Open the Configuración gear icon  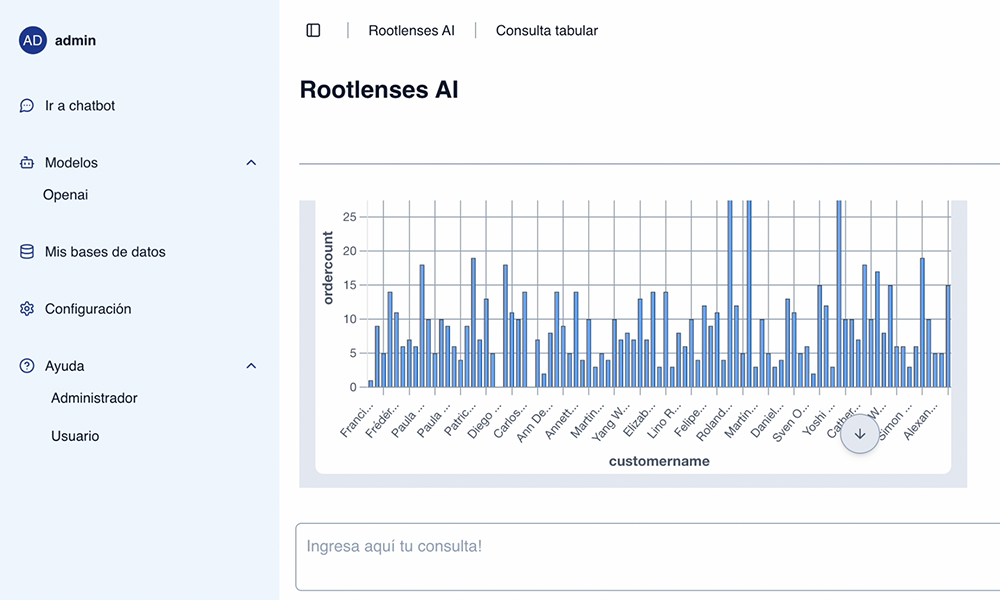(27, 309)
